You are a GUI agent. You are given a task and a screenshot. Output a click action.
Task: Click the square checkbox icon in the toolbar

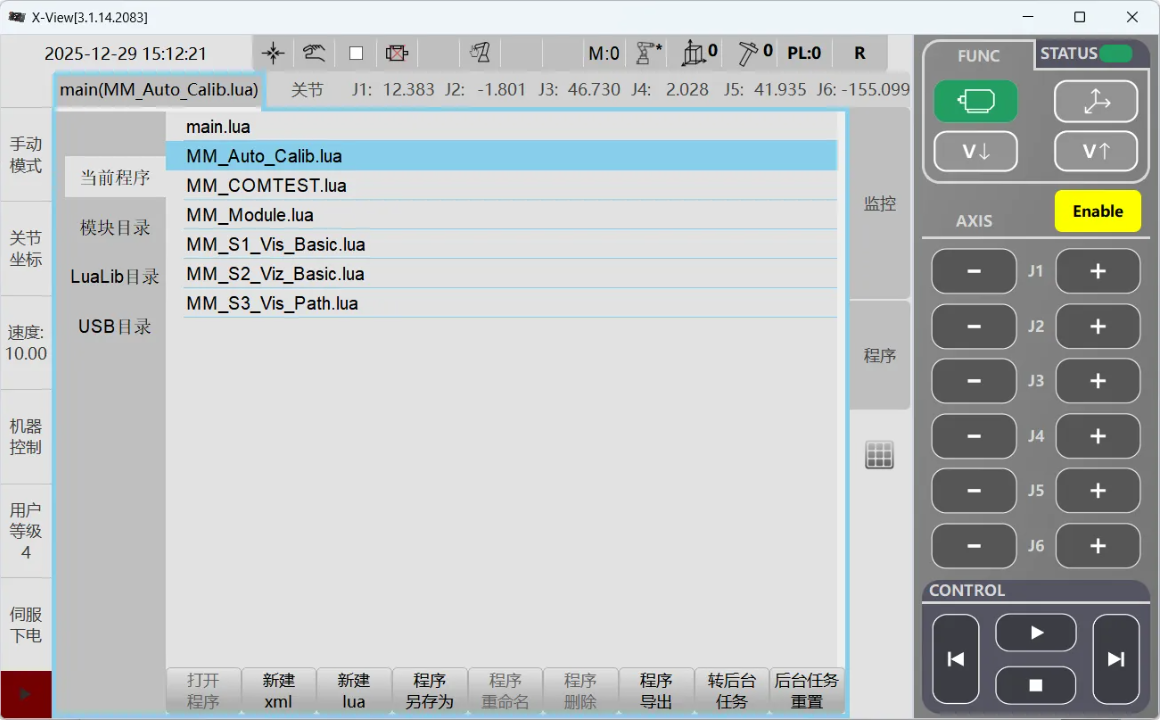(355, 52)
